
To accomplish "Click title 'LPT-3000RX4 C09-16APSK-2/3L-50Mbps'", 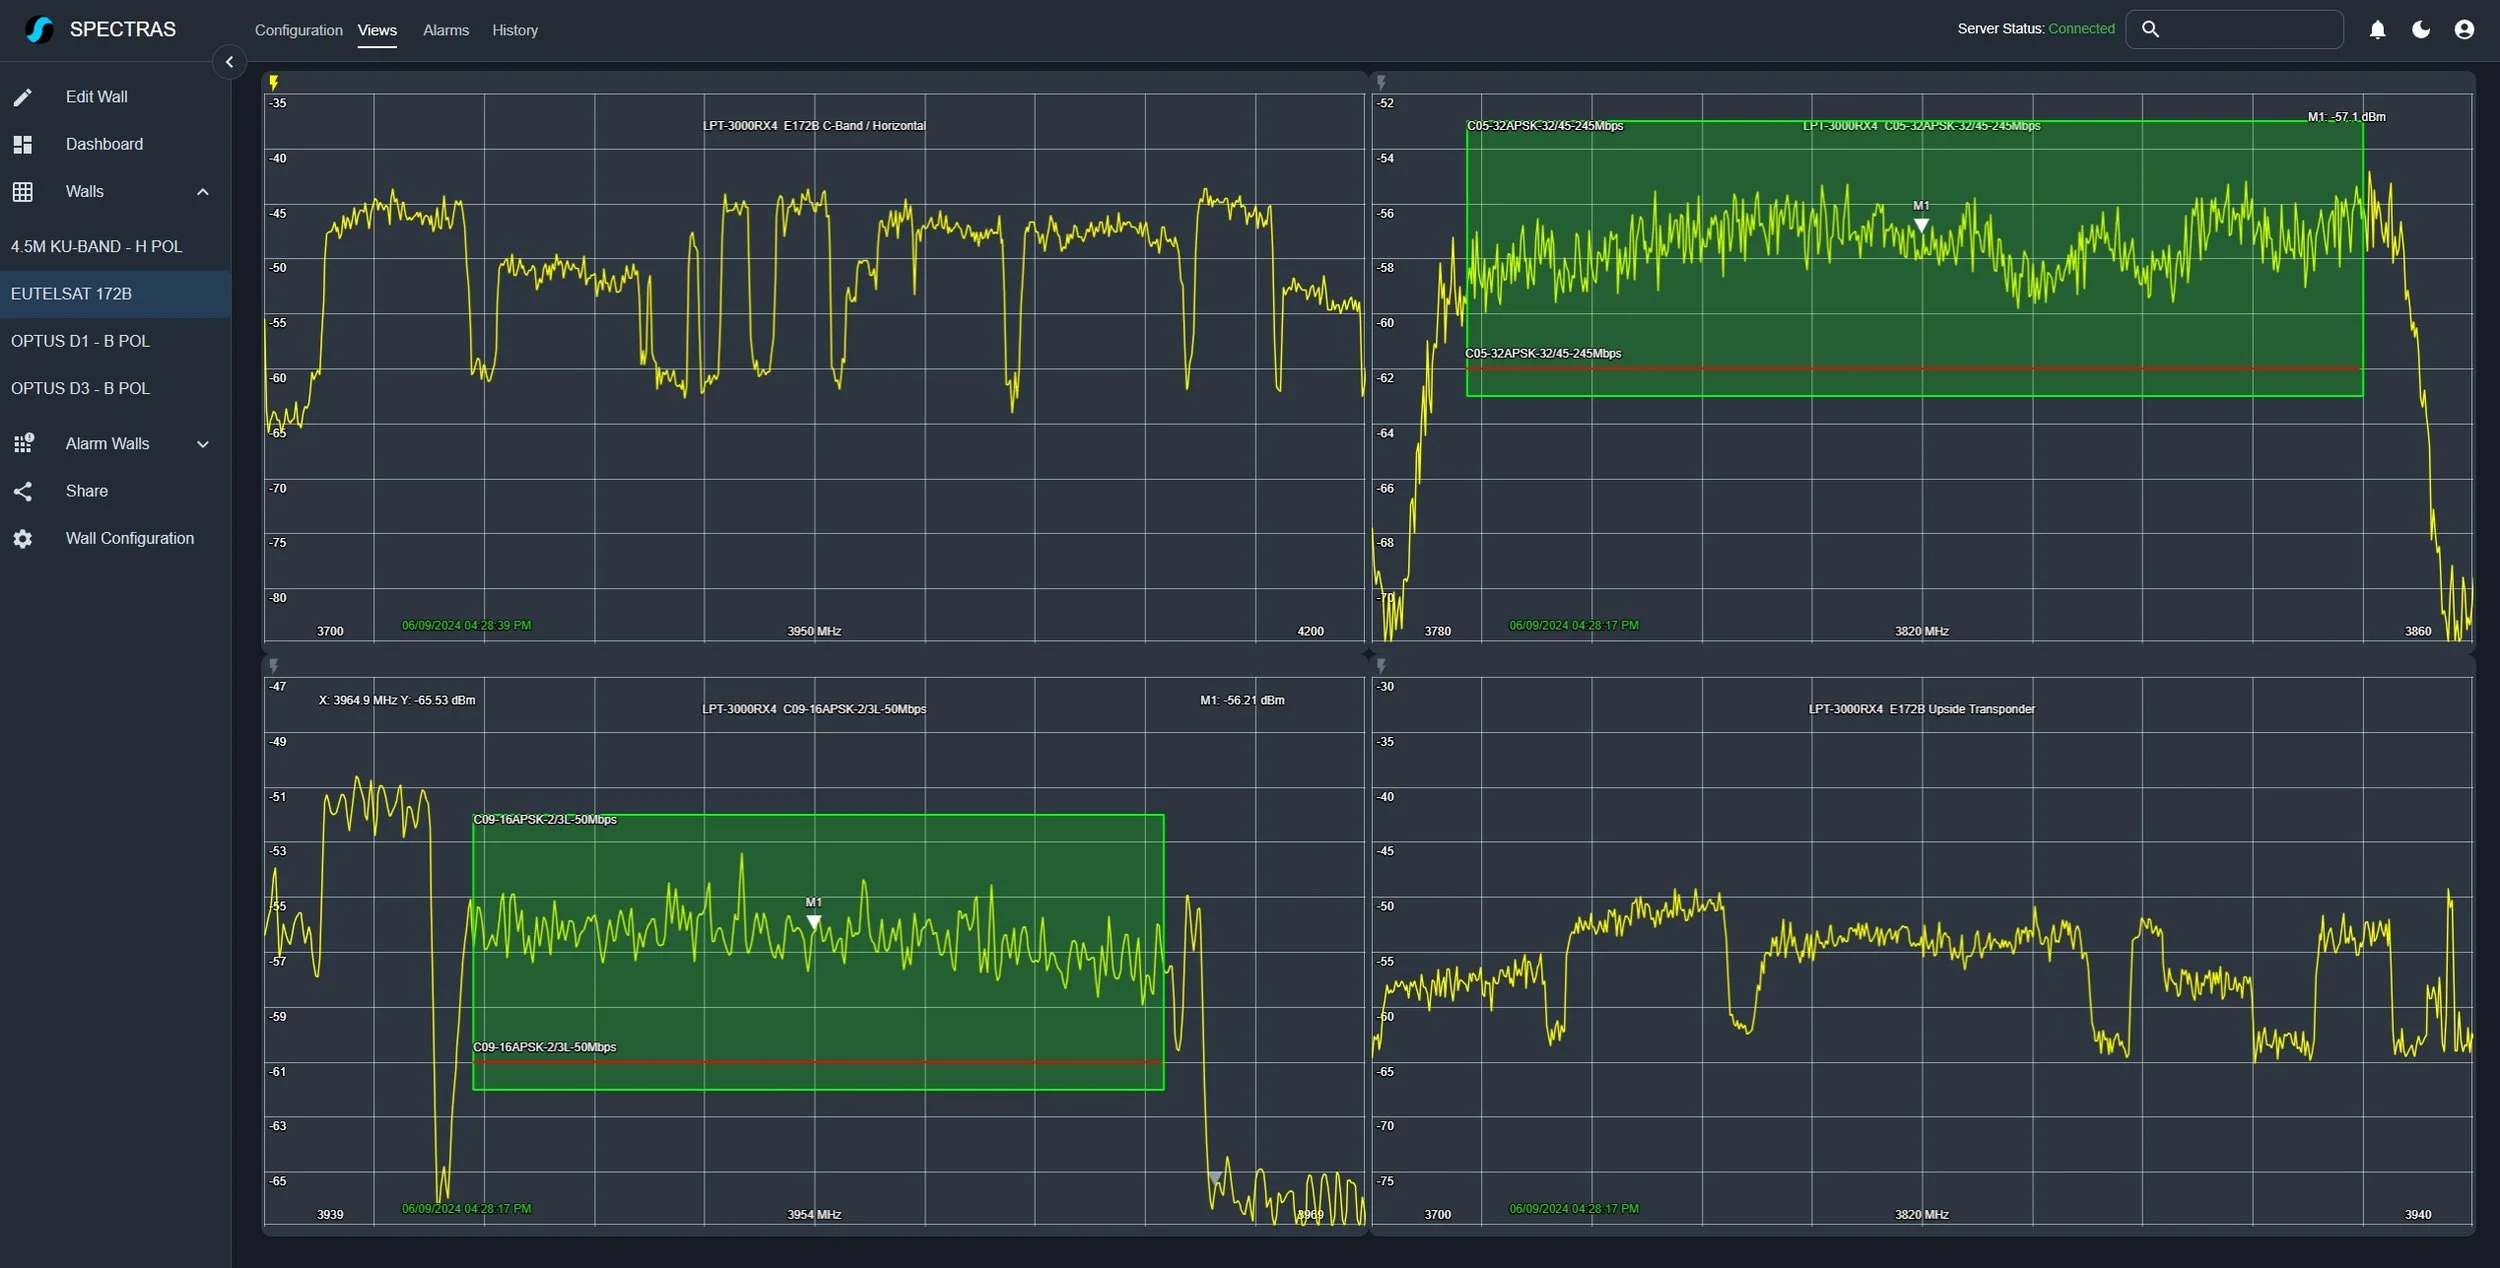I will 814,709.
